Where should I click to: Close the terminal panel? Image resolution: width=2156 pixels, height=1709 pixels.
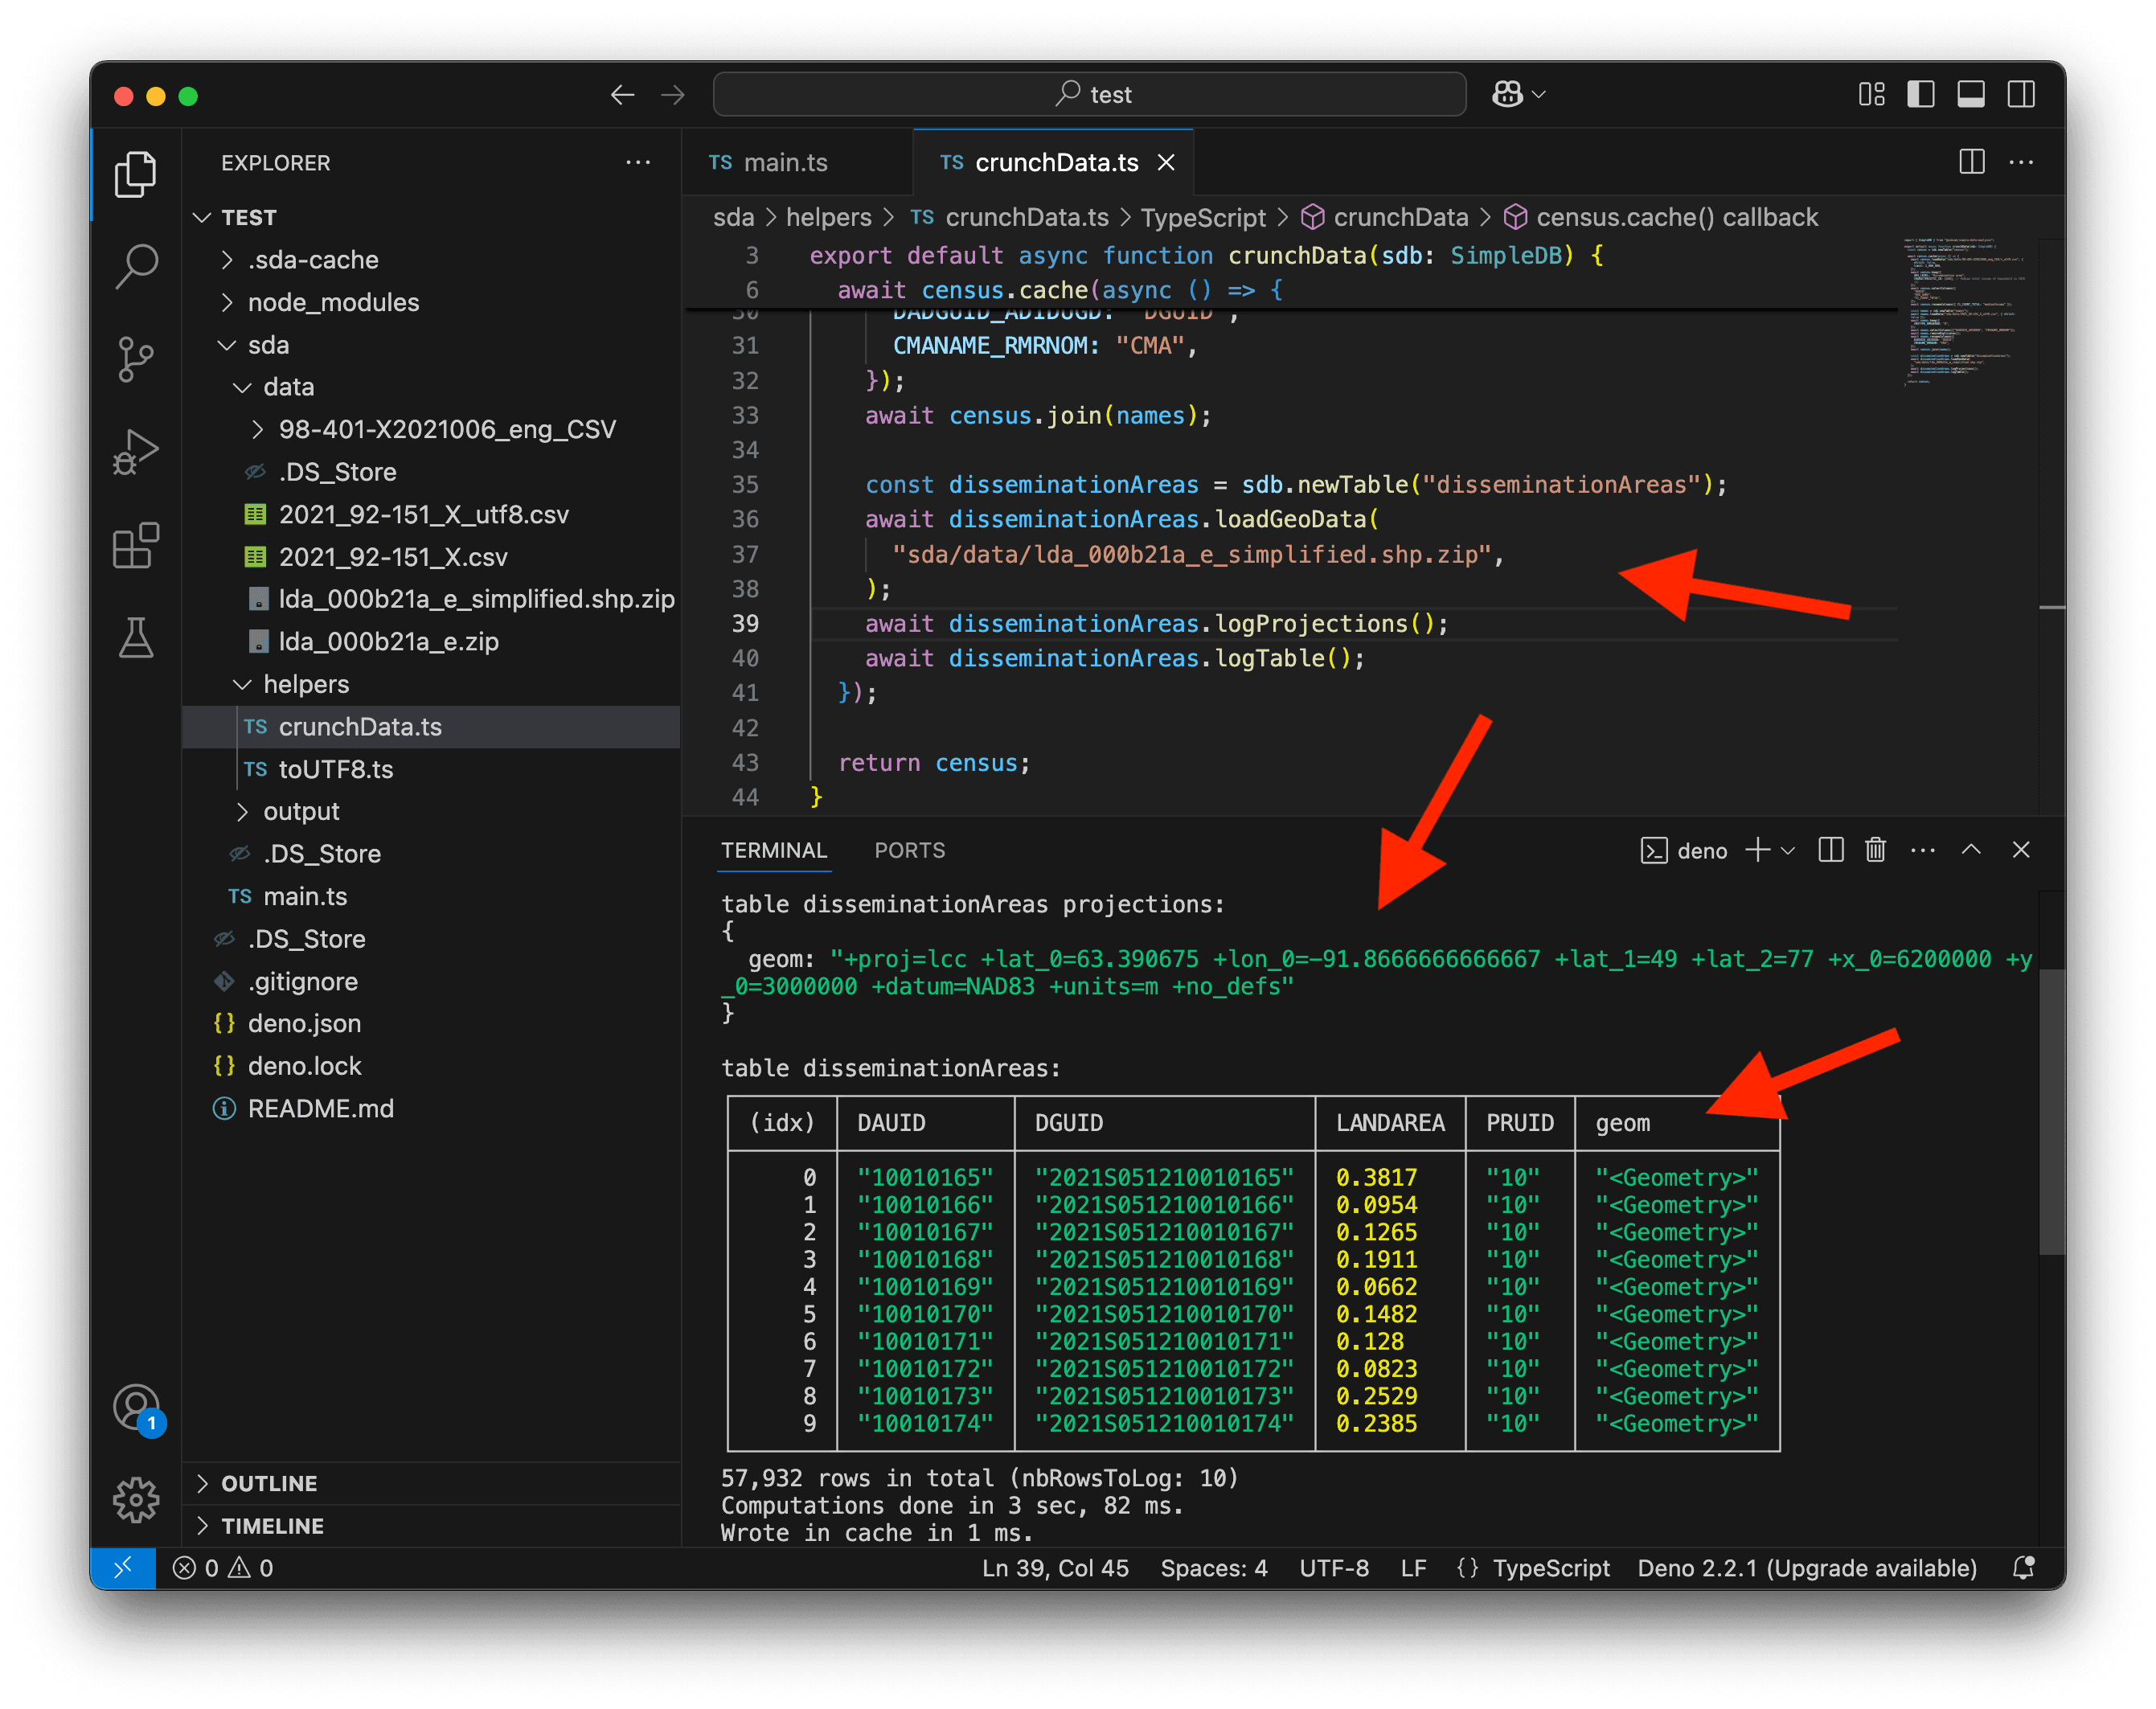click(x=2021, y=850)
